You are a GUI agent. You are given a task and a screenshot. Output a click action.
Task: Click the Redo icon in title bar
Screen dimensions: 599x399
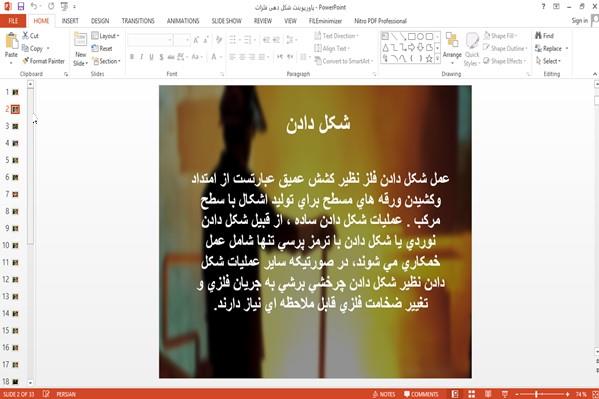(51, 6)
